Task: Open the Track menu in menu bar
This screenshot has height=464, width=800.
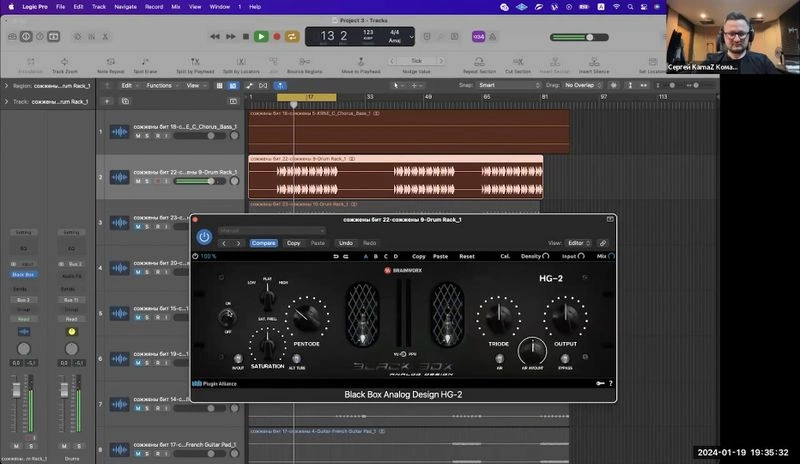Action: point(99,7)
